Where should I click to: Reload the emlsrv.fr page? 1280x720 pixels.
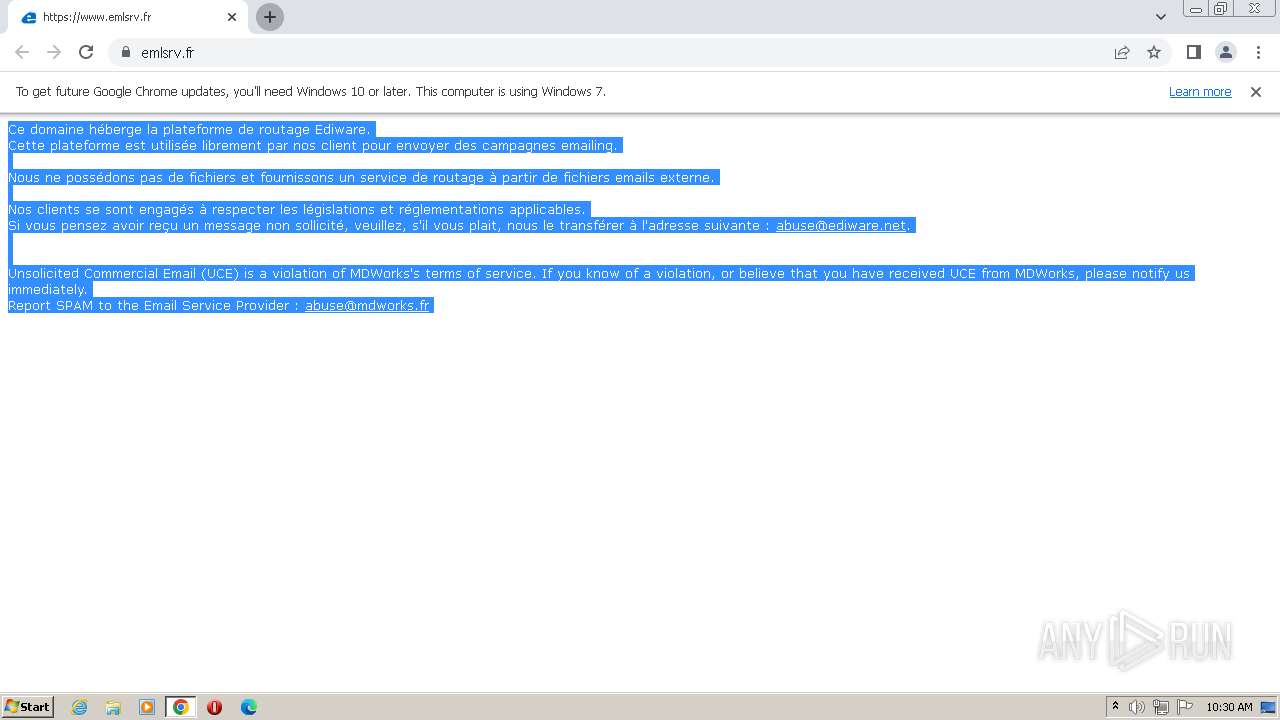point(86,52)
